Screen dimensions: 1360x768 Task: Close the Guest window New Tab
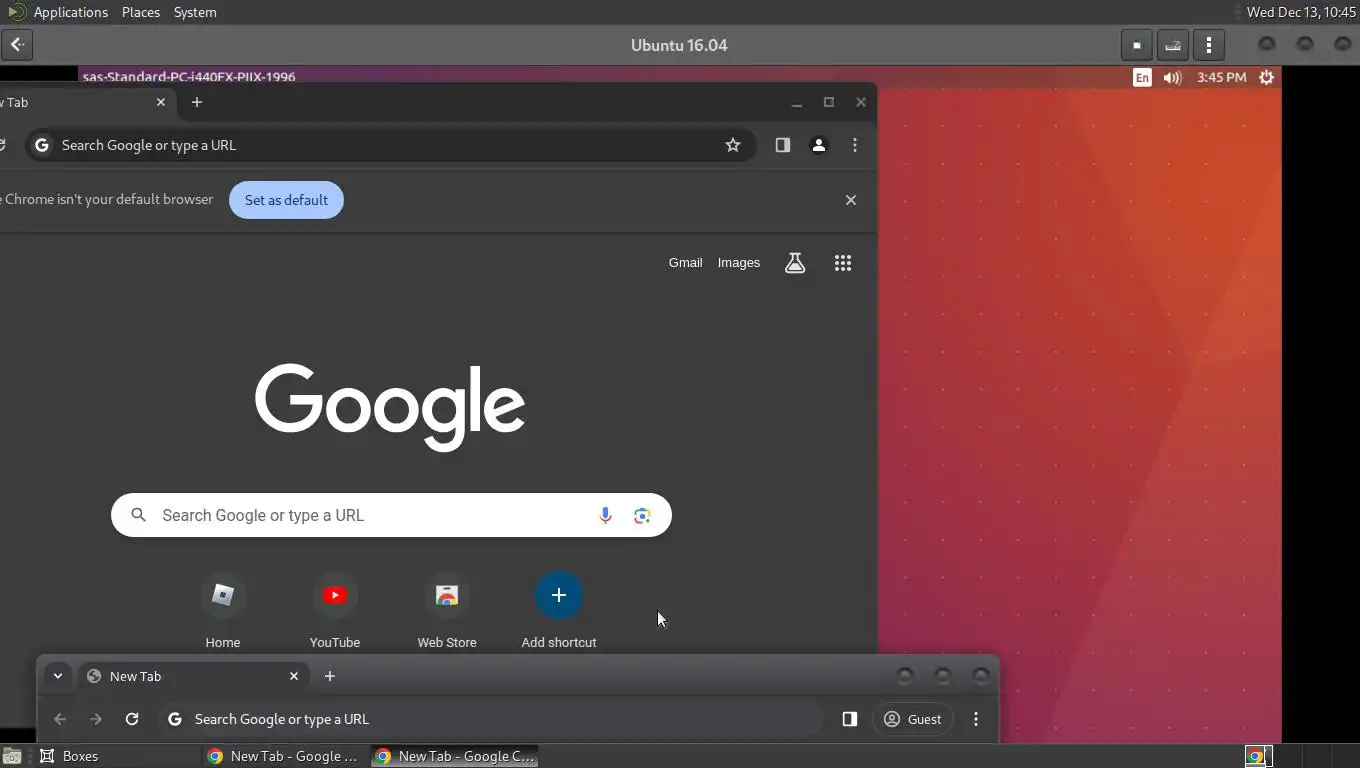click(294, 676)
